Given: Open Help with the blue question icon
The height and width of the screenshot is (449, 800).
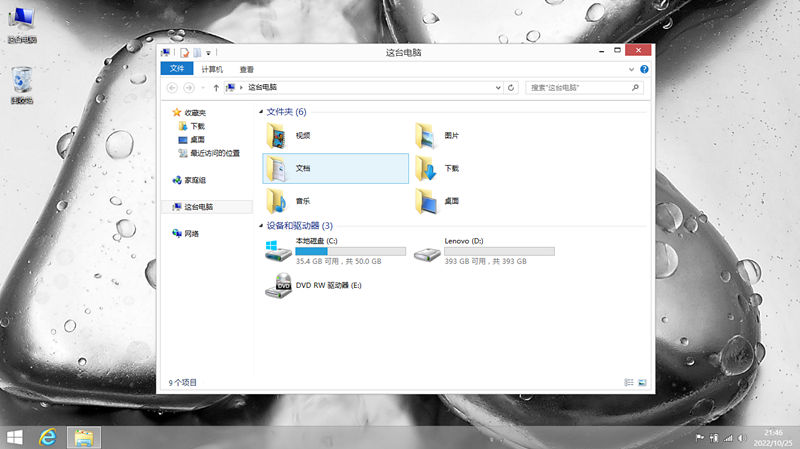Looking at the screenshot, I should [x=644, y=69].
